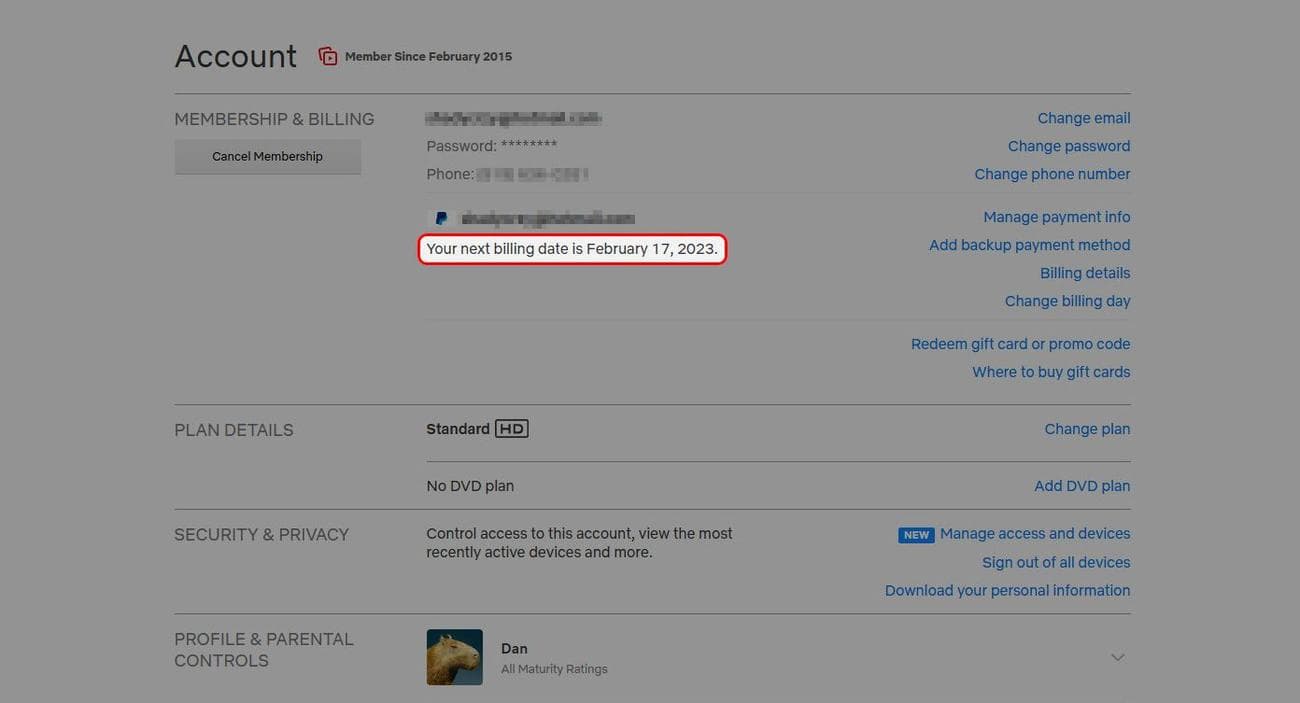Select the Change plan link
Viewport: 1300px width, 703px height.
tap(1087, 429)
